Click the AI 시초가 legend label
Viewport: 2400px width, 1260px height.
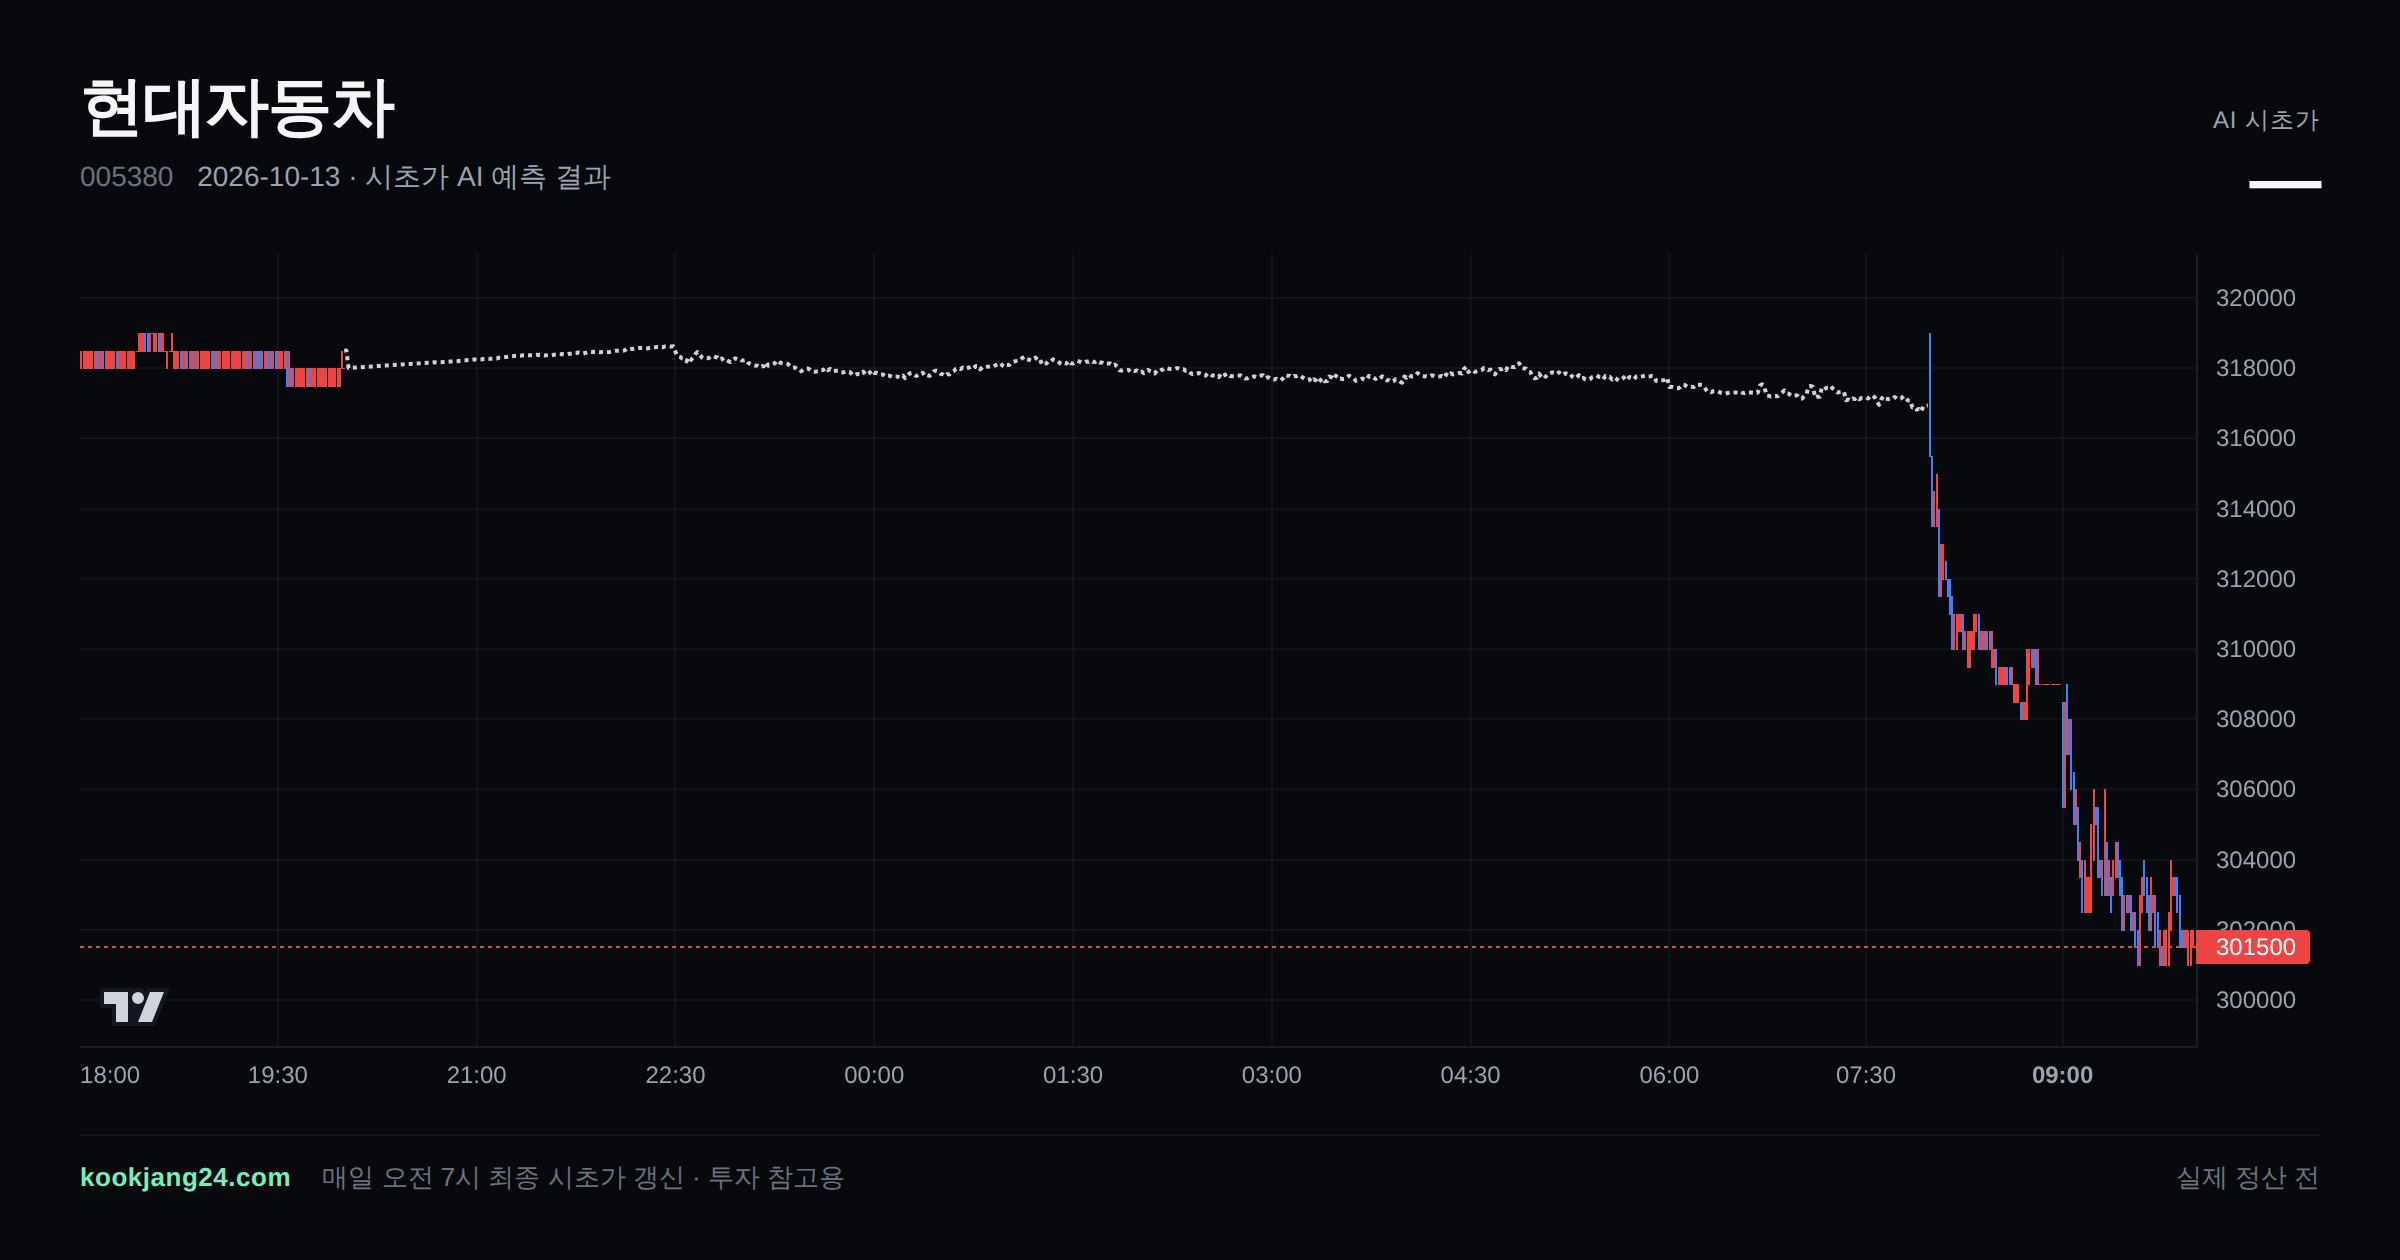point(2265,120)
